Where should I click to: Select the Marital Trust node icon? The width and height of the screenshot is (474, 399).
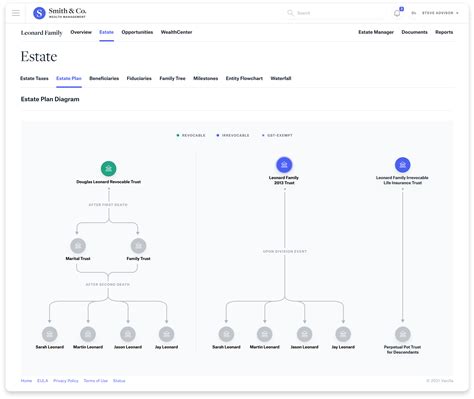(78, 246)
